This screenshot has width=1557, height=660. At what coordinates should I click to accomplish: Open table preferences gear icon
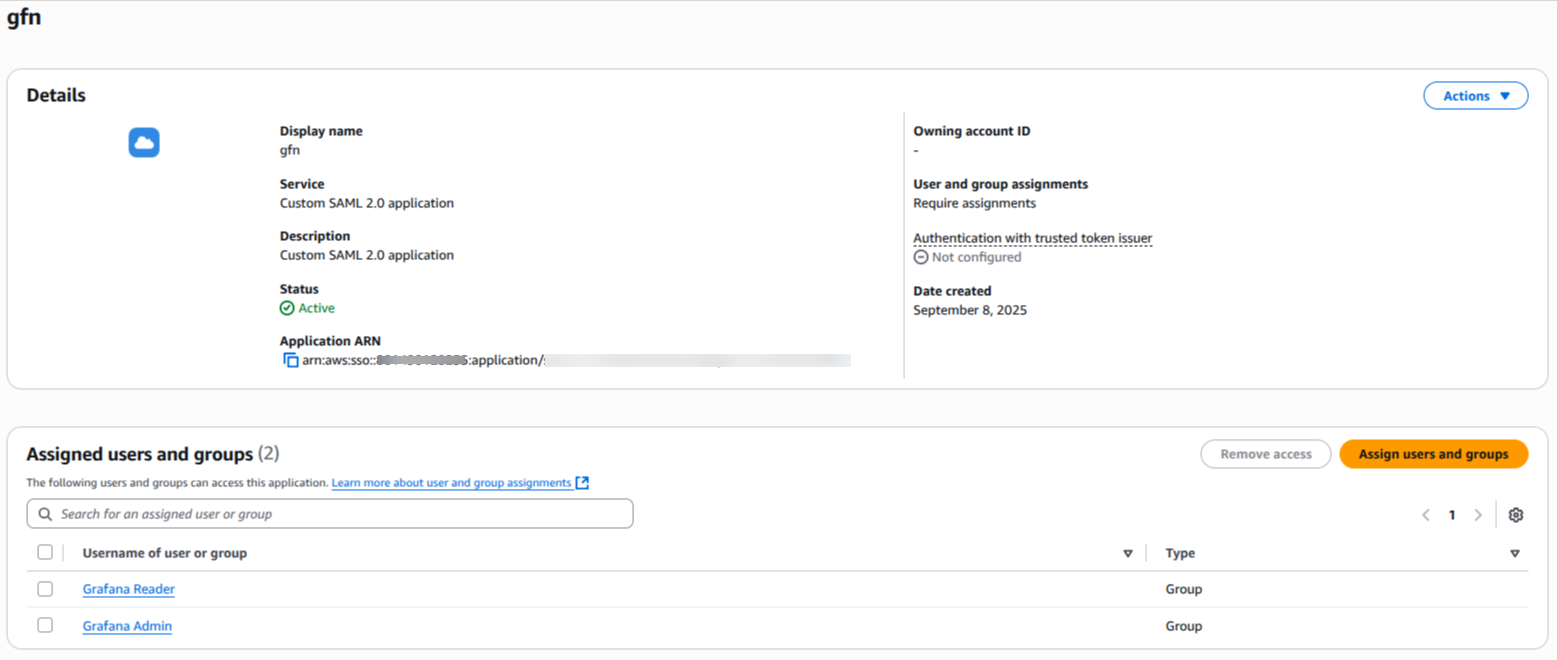click(x=1515, y=515)
